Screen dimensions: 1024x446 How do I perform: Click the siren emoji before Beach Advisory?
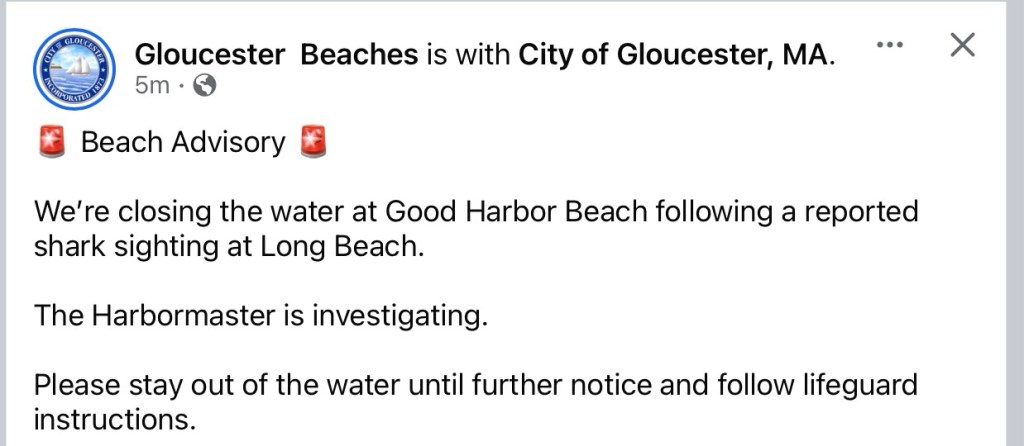[x=52, y=143]
